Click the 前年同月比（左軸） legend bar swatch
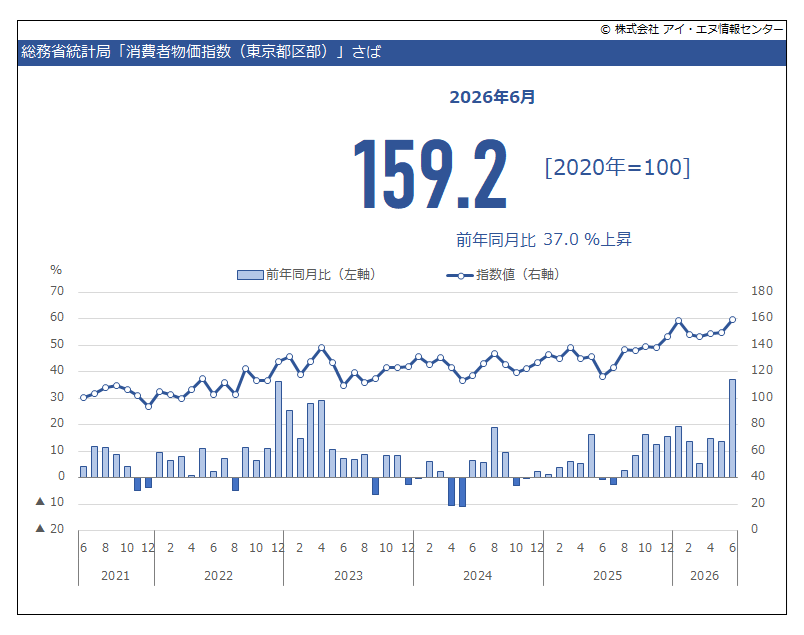804x635 pixels. (250, 275)
